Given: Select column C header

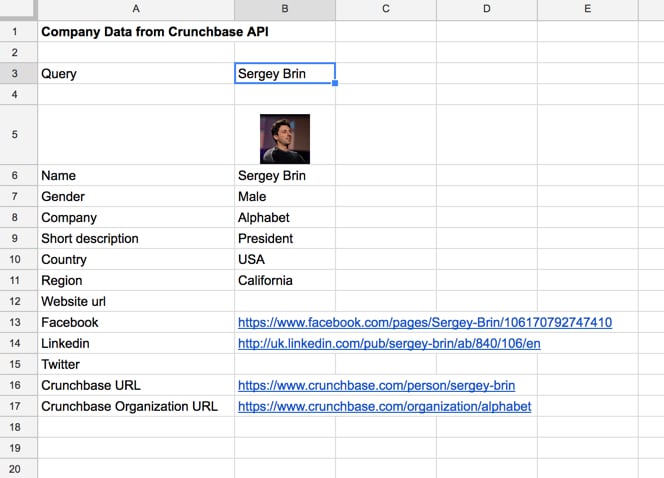Looking at the screenshot, I should pos(386,9).
